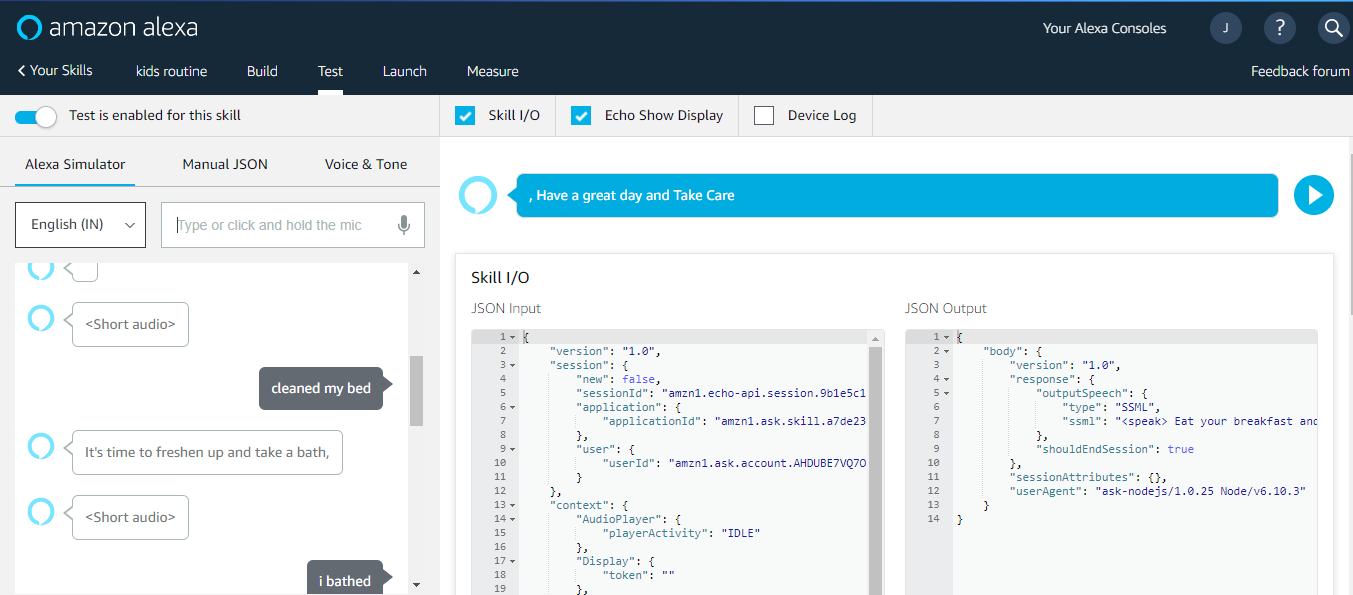The width and height of the screenshot is (1353, 595).
Task: Select the Alexa Simulator tab
Action: click(x=76, y=164)
